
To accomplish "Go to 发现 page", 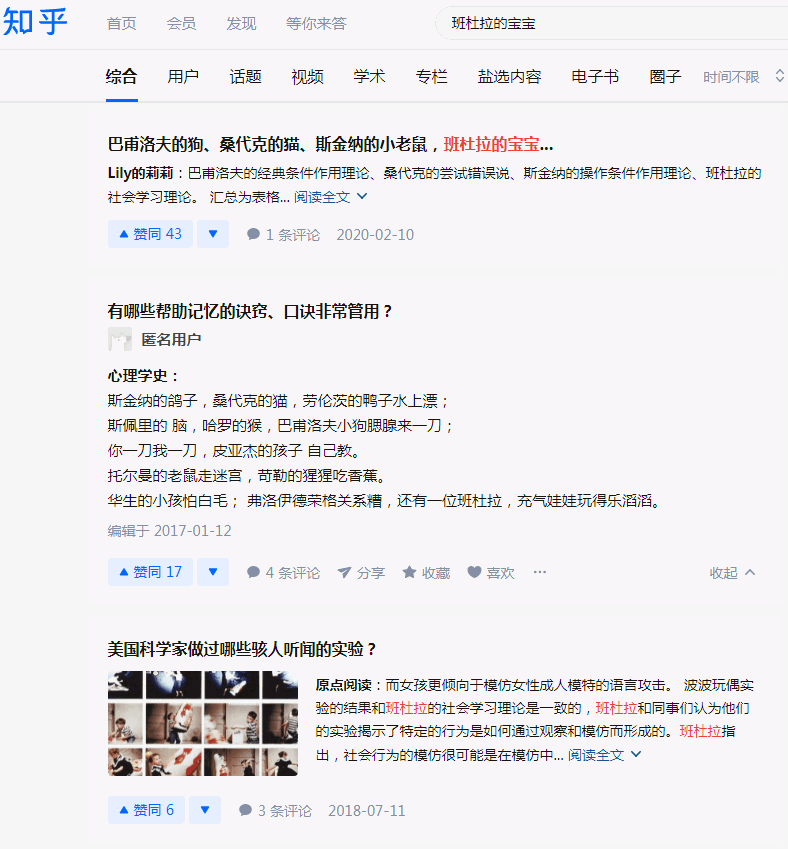I will [x=241, y=23].
